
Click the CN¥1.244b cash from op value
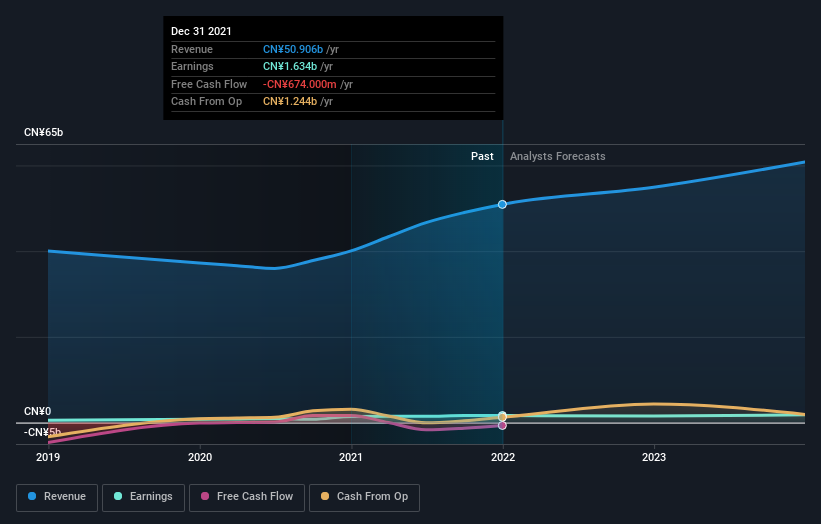pyautogui.click(x=290, y=102)
